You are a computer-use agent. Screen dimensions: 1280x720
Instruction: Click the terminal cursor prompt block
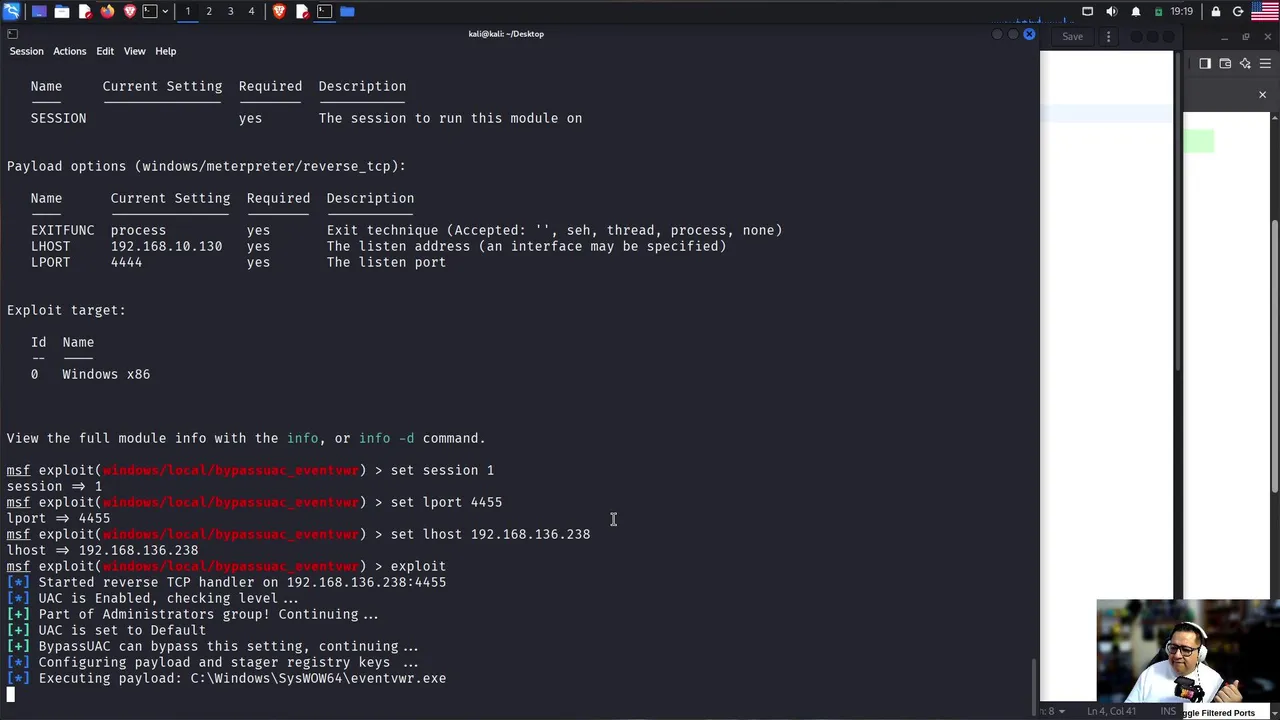coord(11,694)
